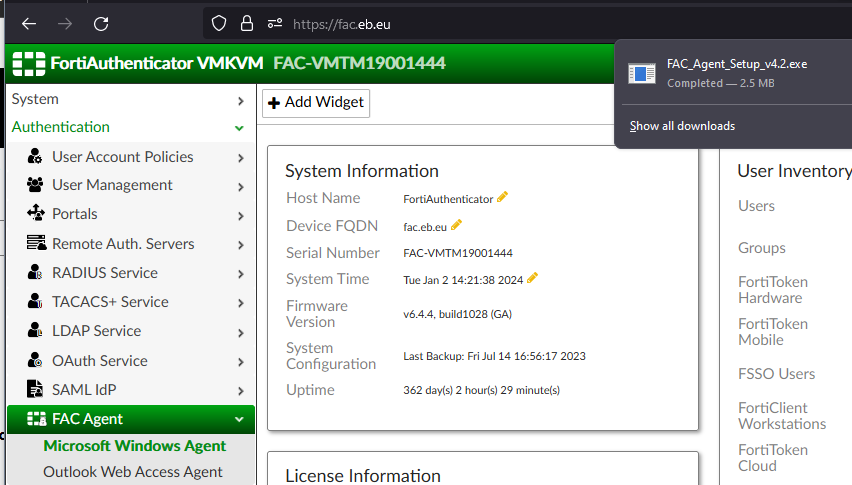The image size is (852, 485).
Task: Edit Host Name with pencil icon
Action: tap(503, 197)
